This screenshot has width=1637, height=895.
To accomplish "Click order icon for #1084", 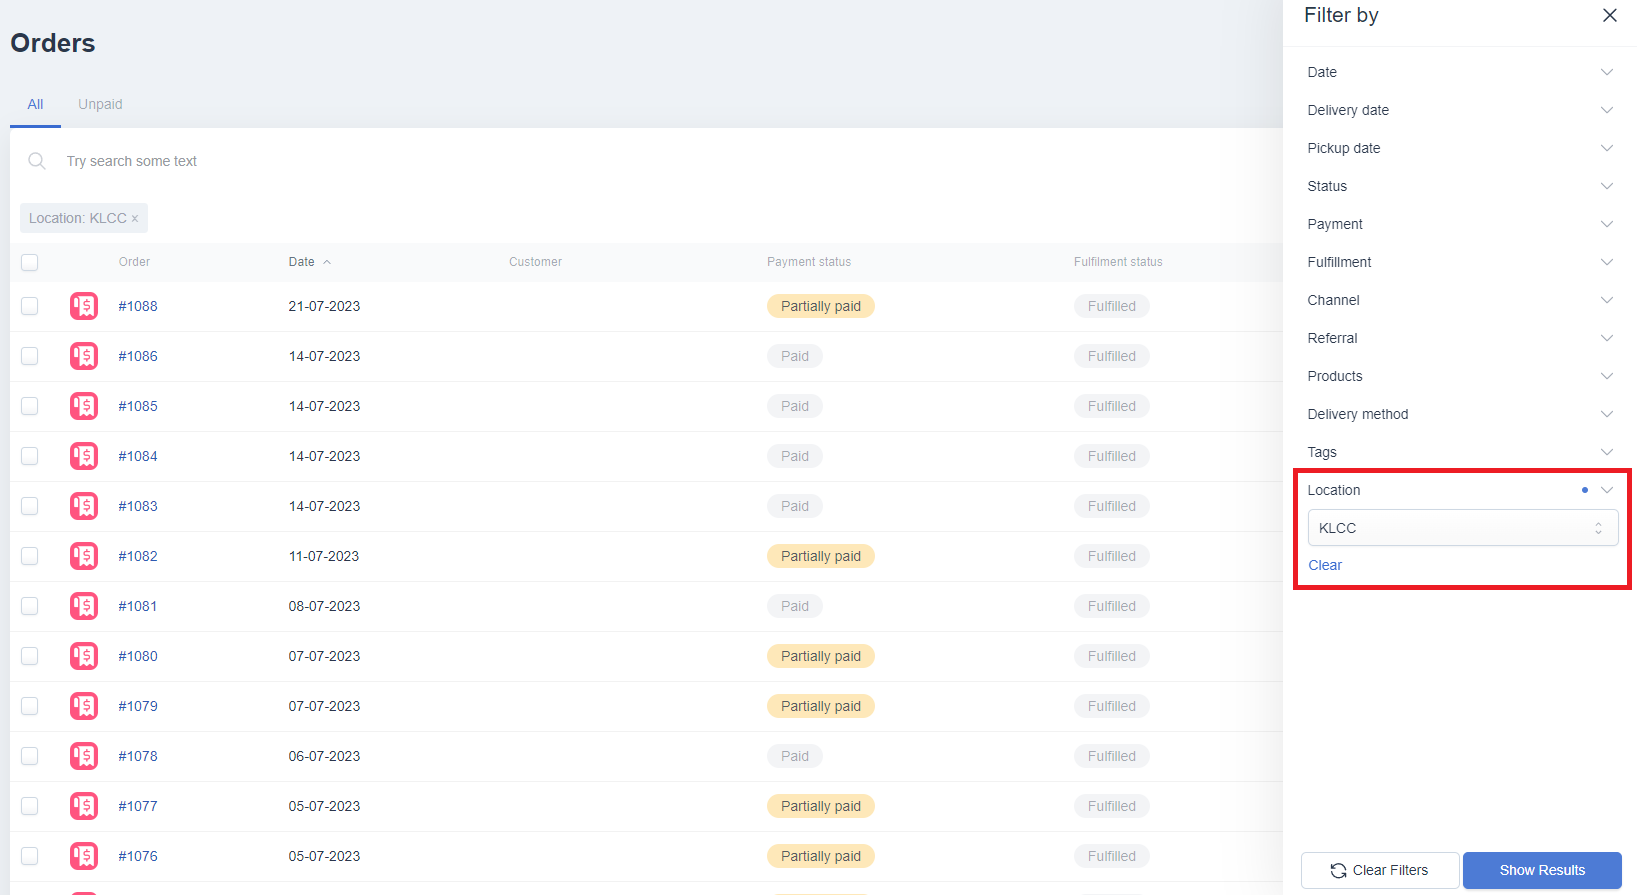I will tap(84, 456).
